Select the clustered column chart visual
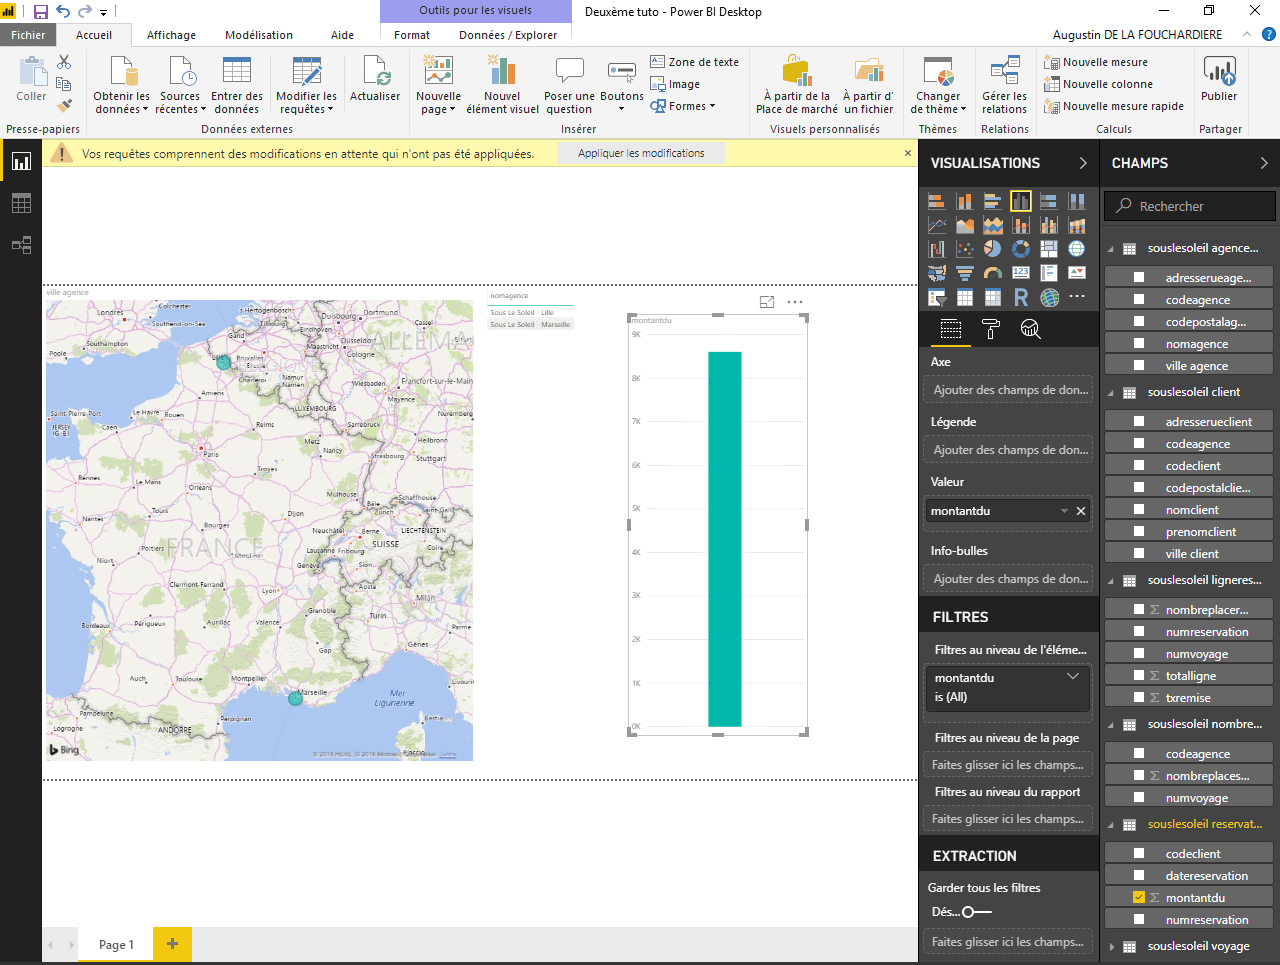Image resolution: width=1280 pixels, height=965 pixels. [x=1021, y=201]
